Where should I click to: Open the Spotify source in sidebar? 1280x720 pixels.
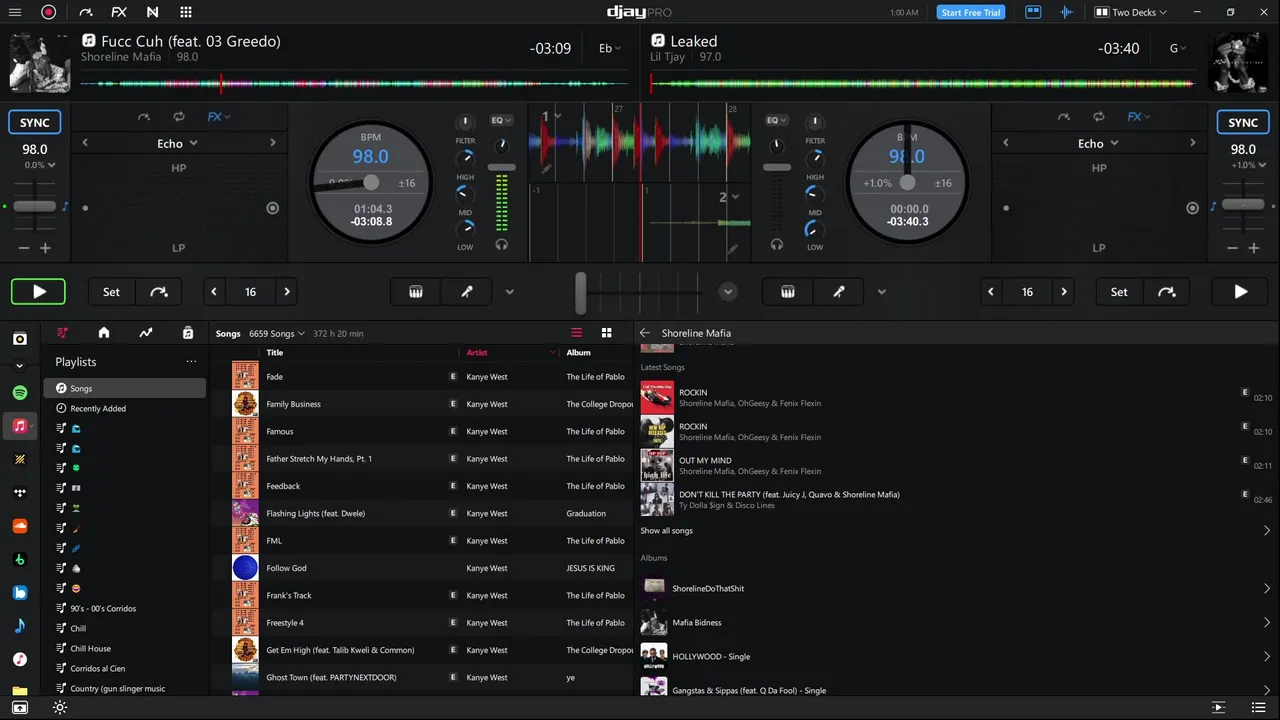point(20,392)
